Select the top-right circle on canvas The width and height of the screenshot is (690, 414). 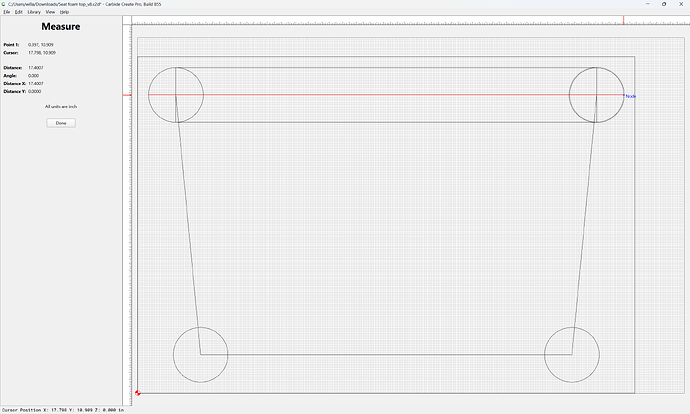(x=596, y=95)
